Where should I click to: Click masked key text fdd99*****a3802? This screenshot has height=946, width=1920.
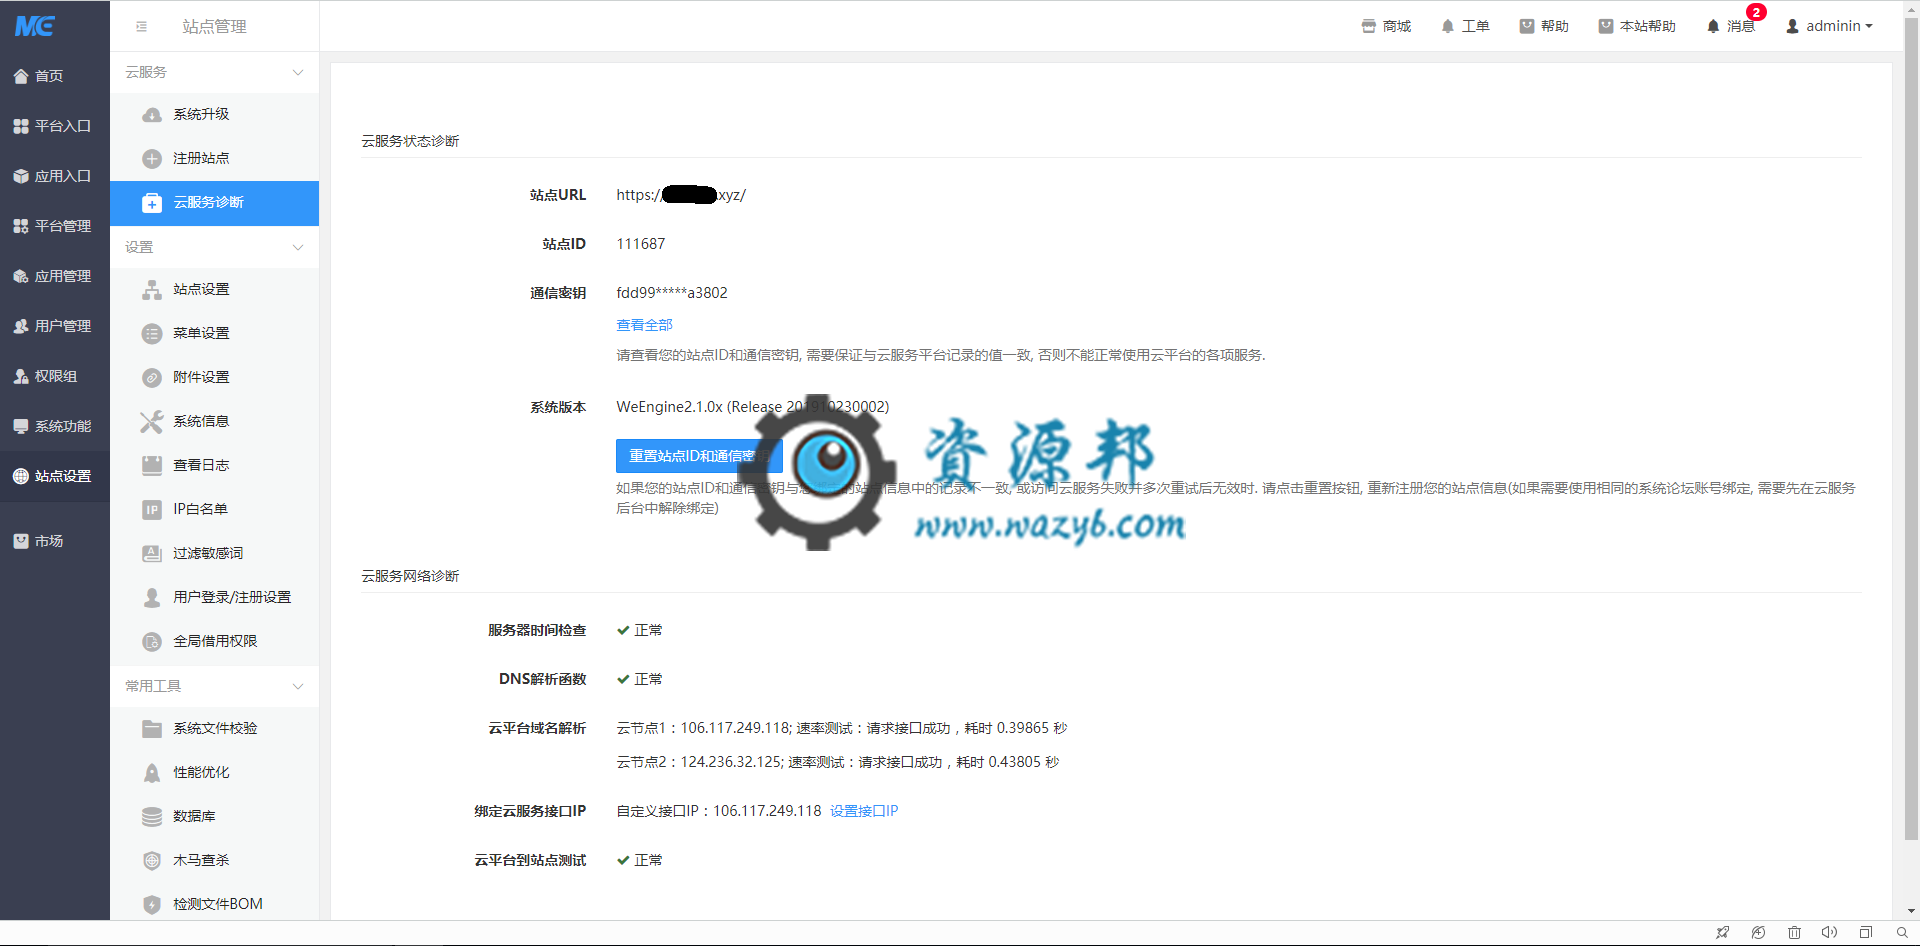tap(672, 293)
